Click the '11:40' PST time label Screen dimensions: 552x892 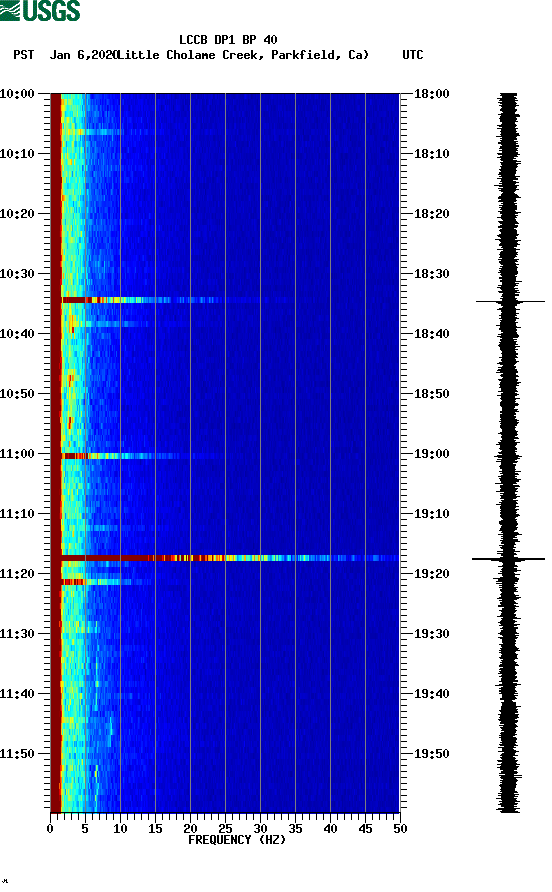(18, 693)
